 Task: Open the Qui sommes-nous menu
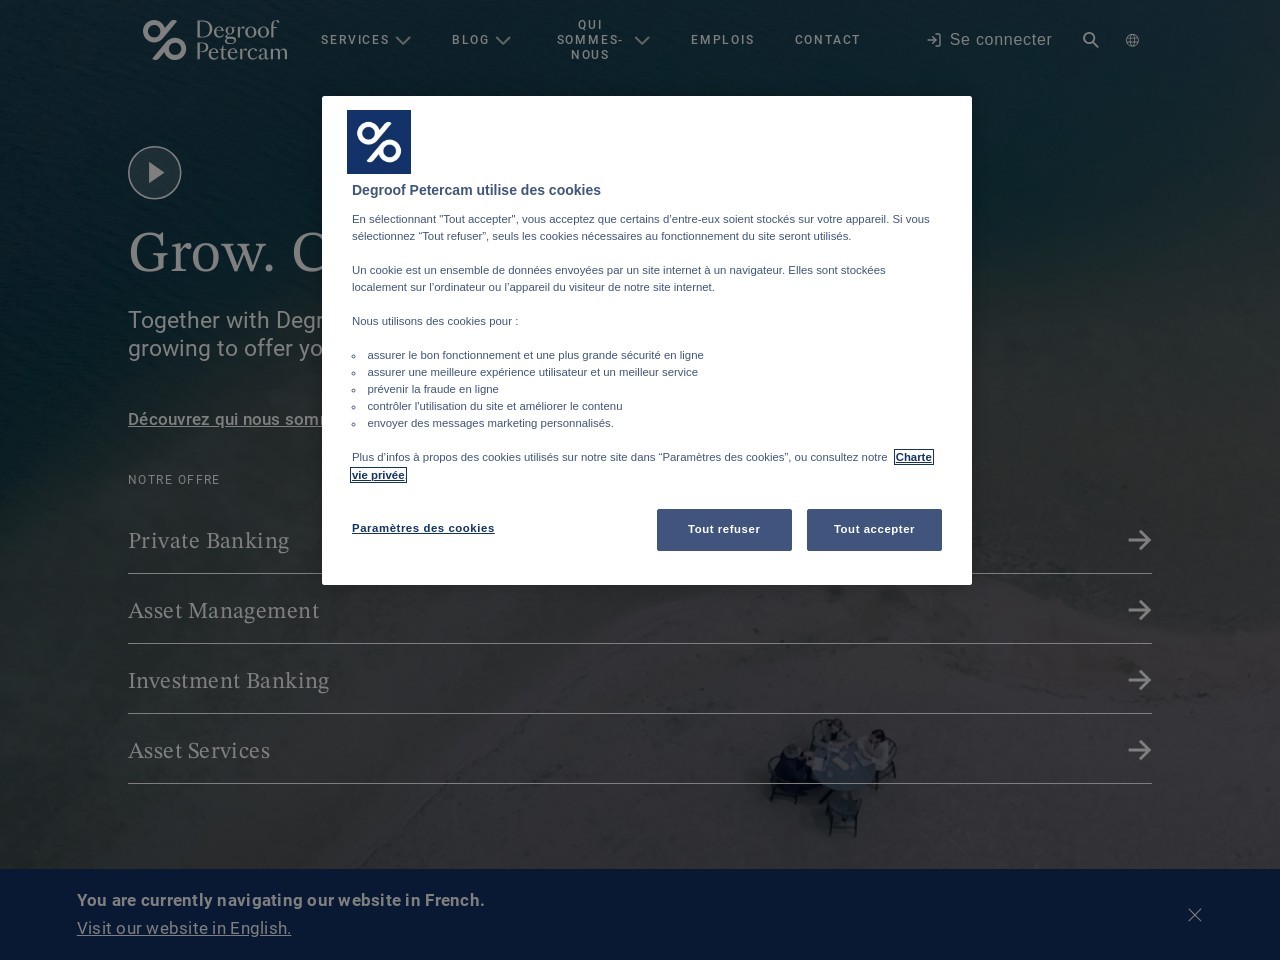coord(590,40)
